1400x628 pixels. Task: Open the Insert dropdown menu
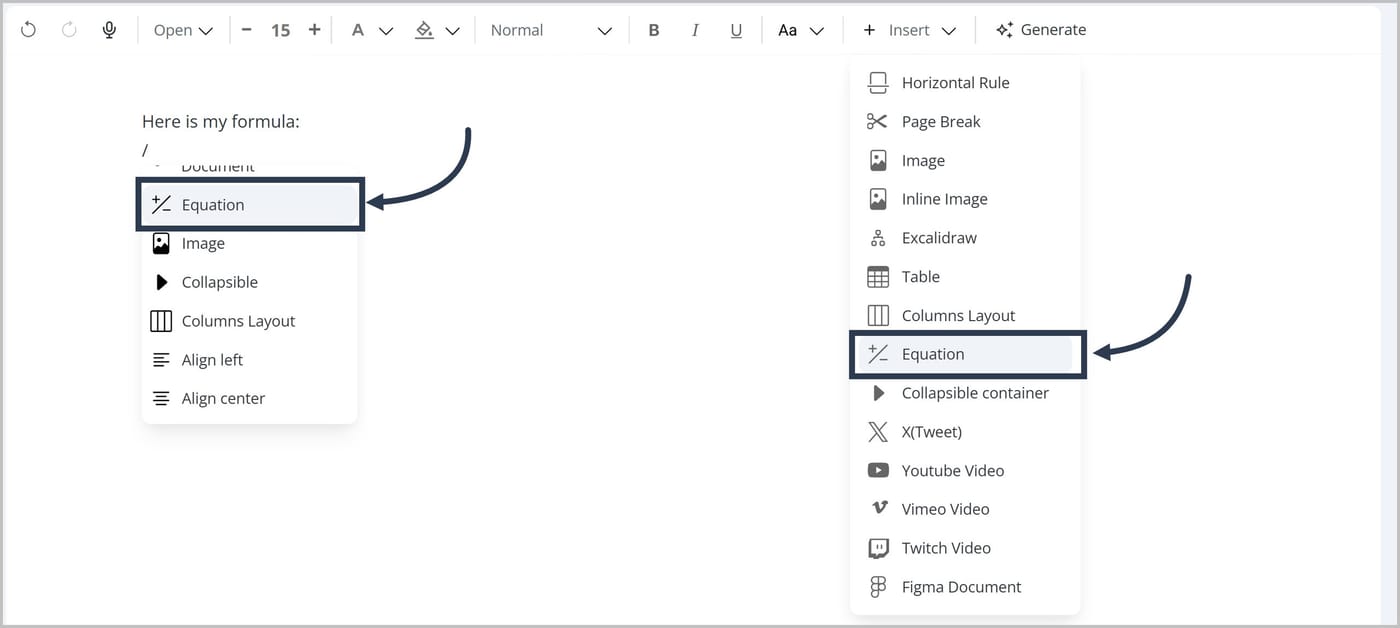pos(910,30)
